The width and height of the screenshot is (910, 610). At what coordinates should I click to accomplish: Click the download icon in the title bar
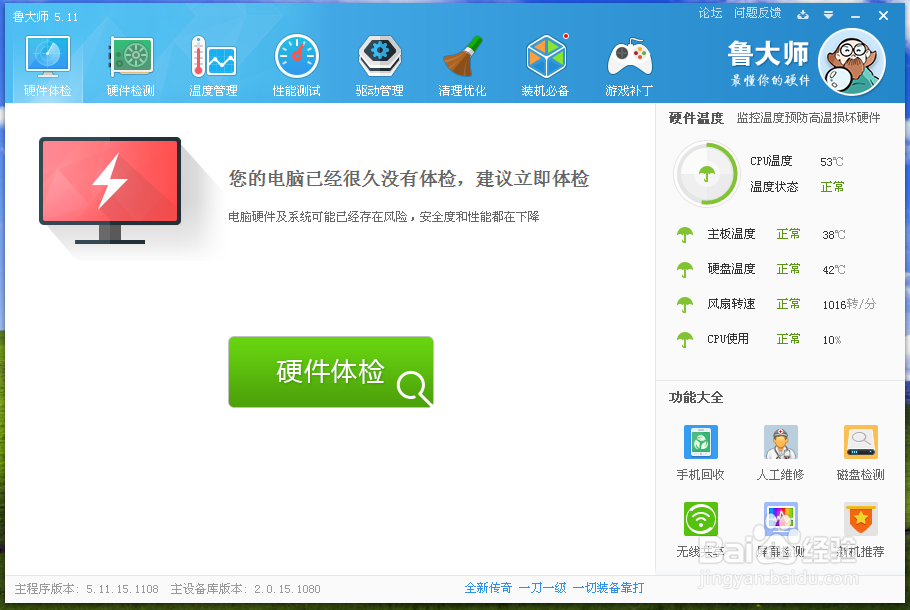[803, 14]
